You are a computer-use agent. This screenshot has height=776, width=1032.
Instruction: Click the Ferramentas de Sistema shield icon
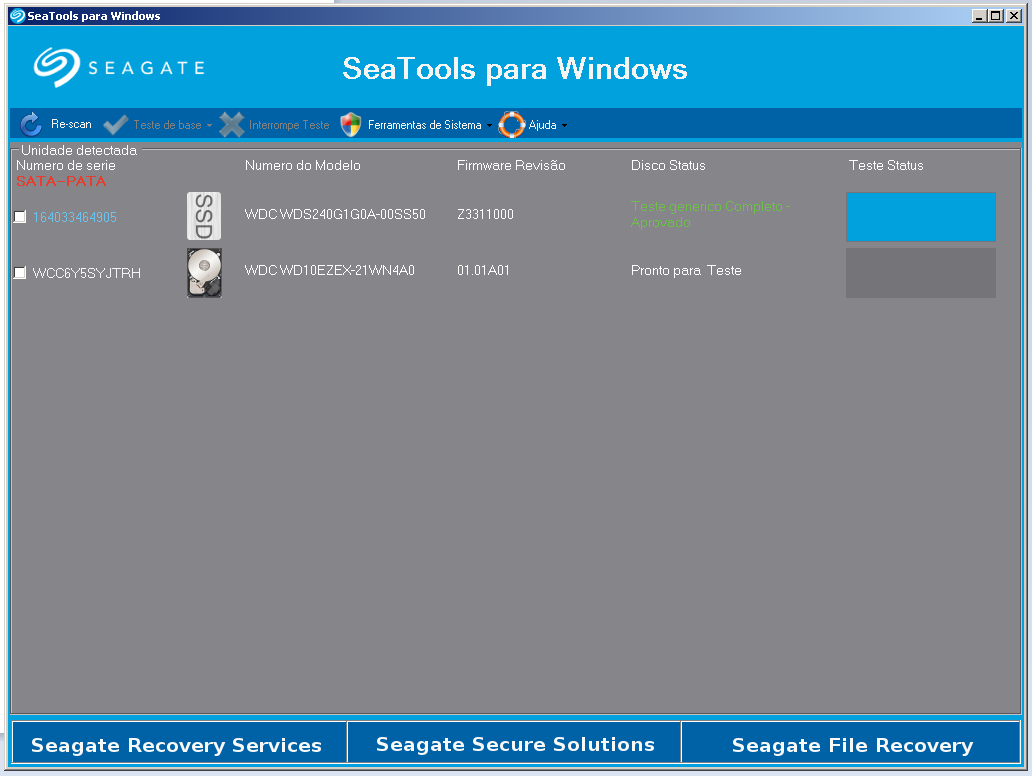[351, 124]
